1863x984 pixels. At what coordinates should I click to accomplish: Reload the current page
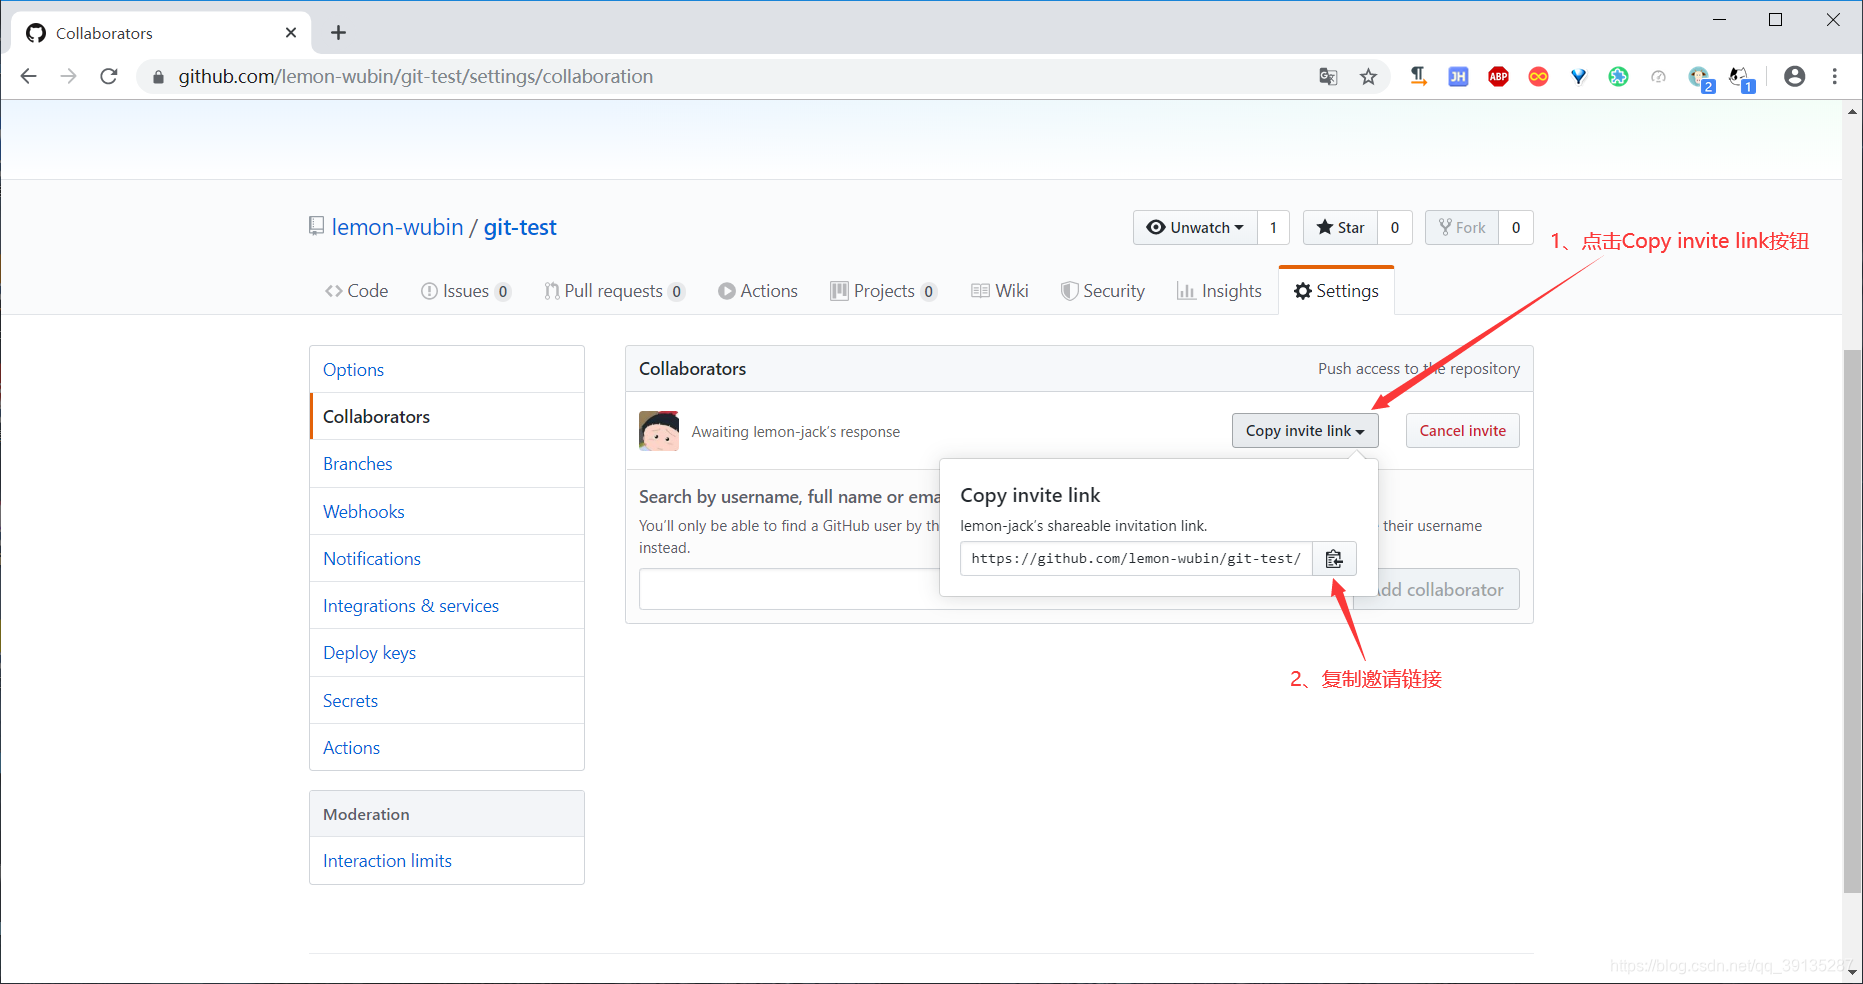coord(109,76)
